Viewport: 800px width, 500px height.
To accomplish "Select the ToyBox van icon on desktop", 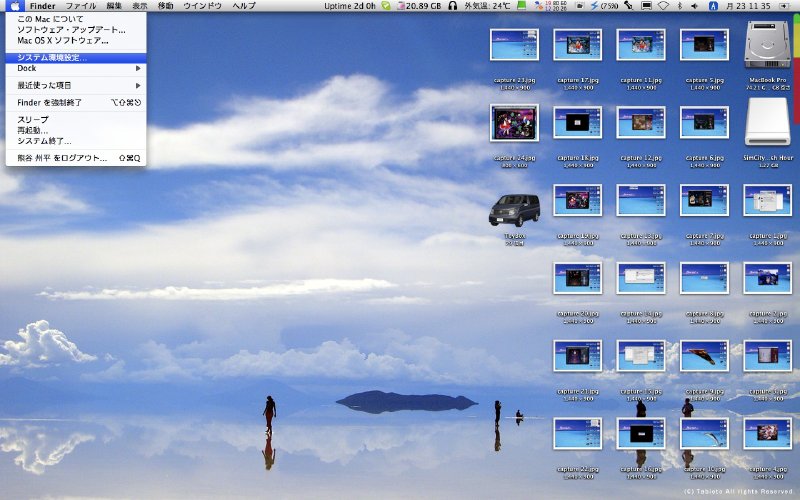I will click(x=514, y=210).
